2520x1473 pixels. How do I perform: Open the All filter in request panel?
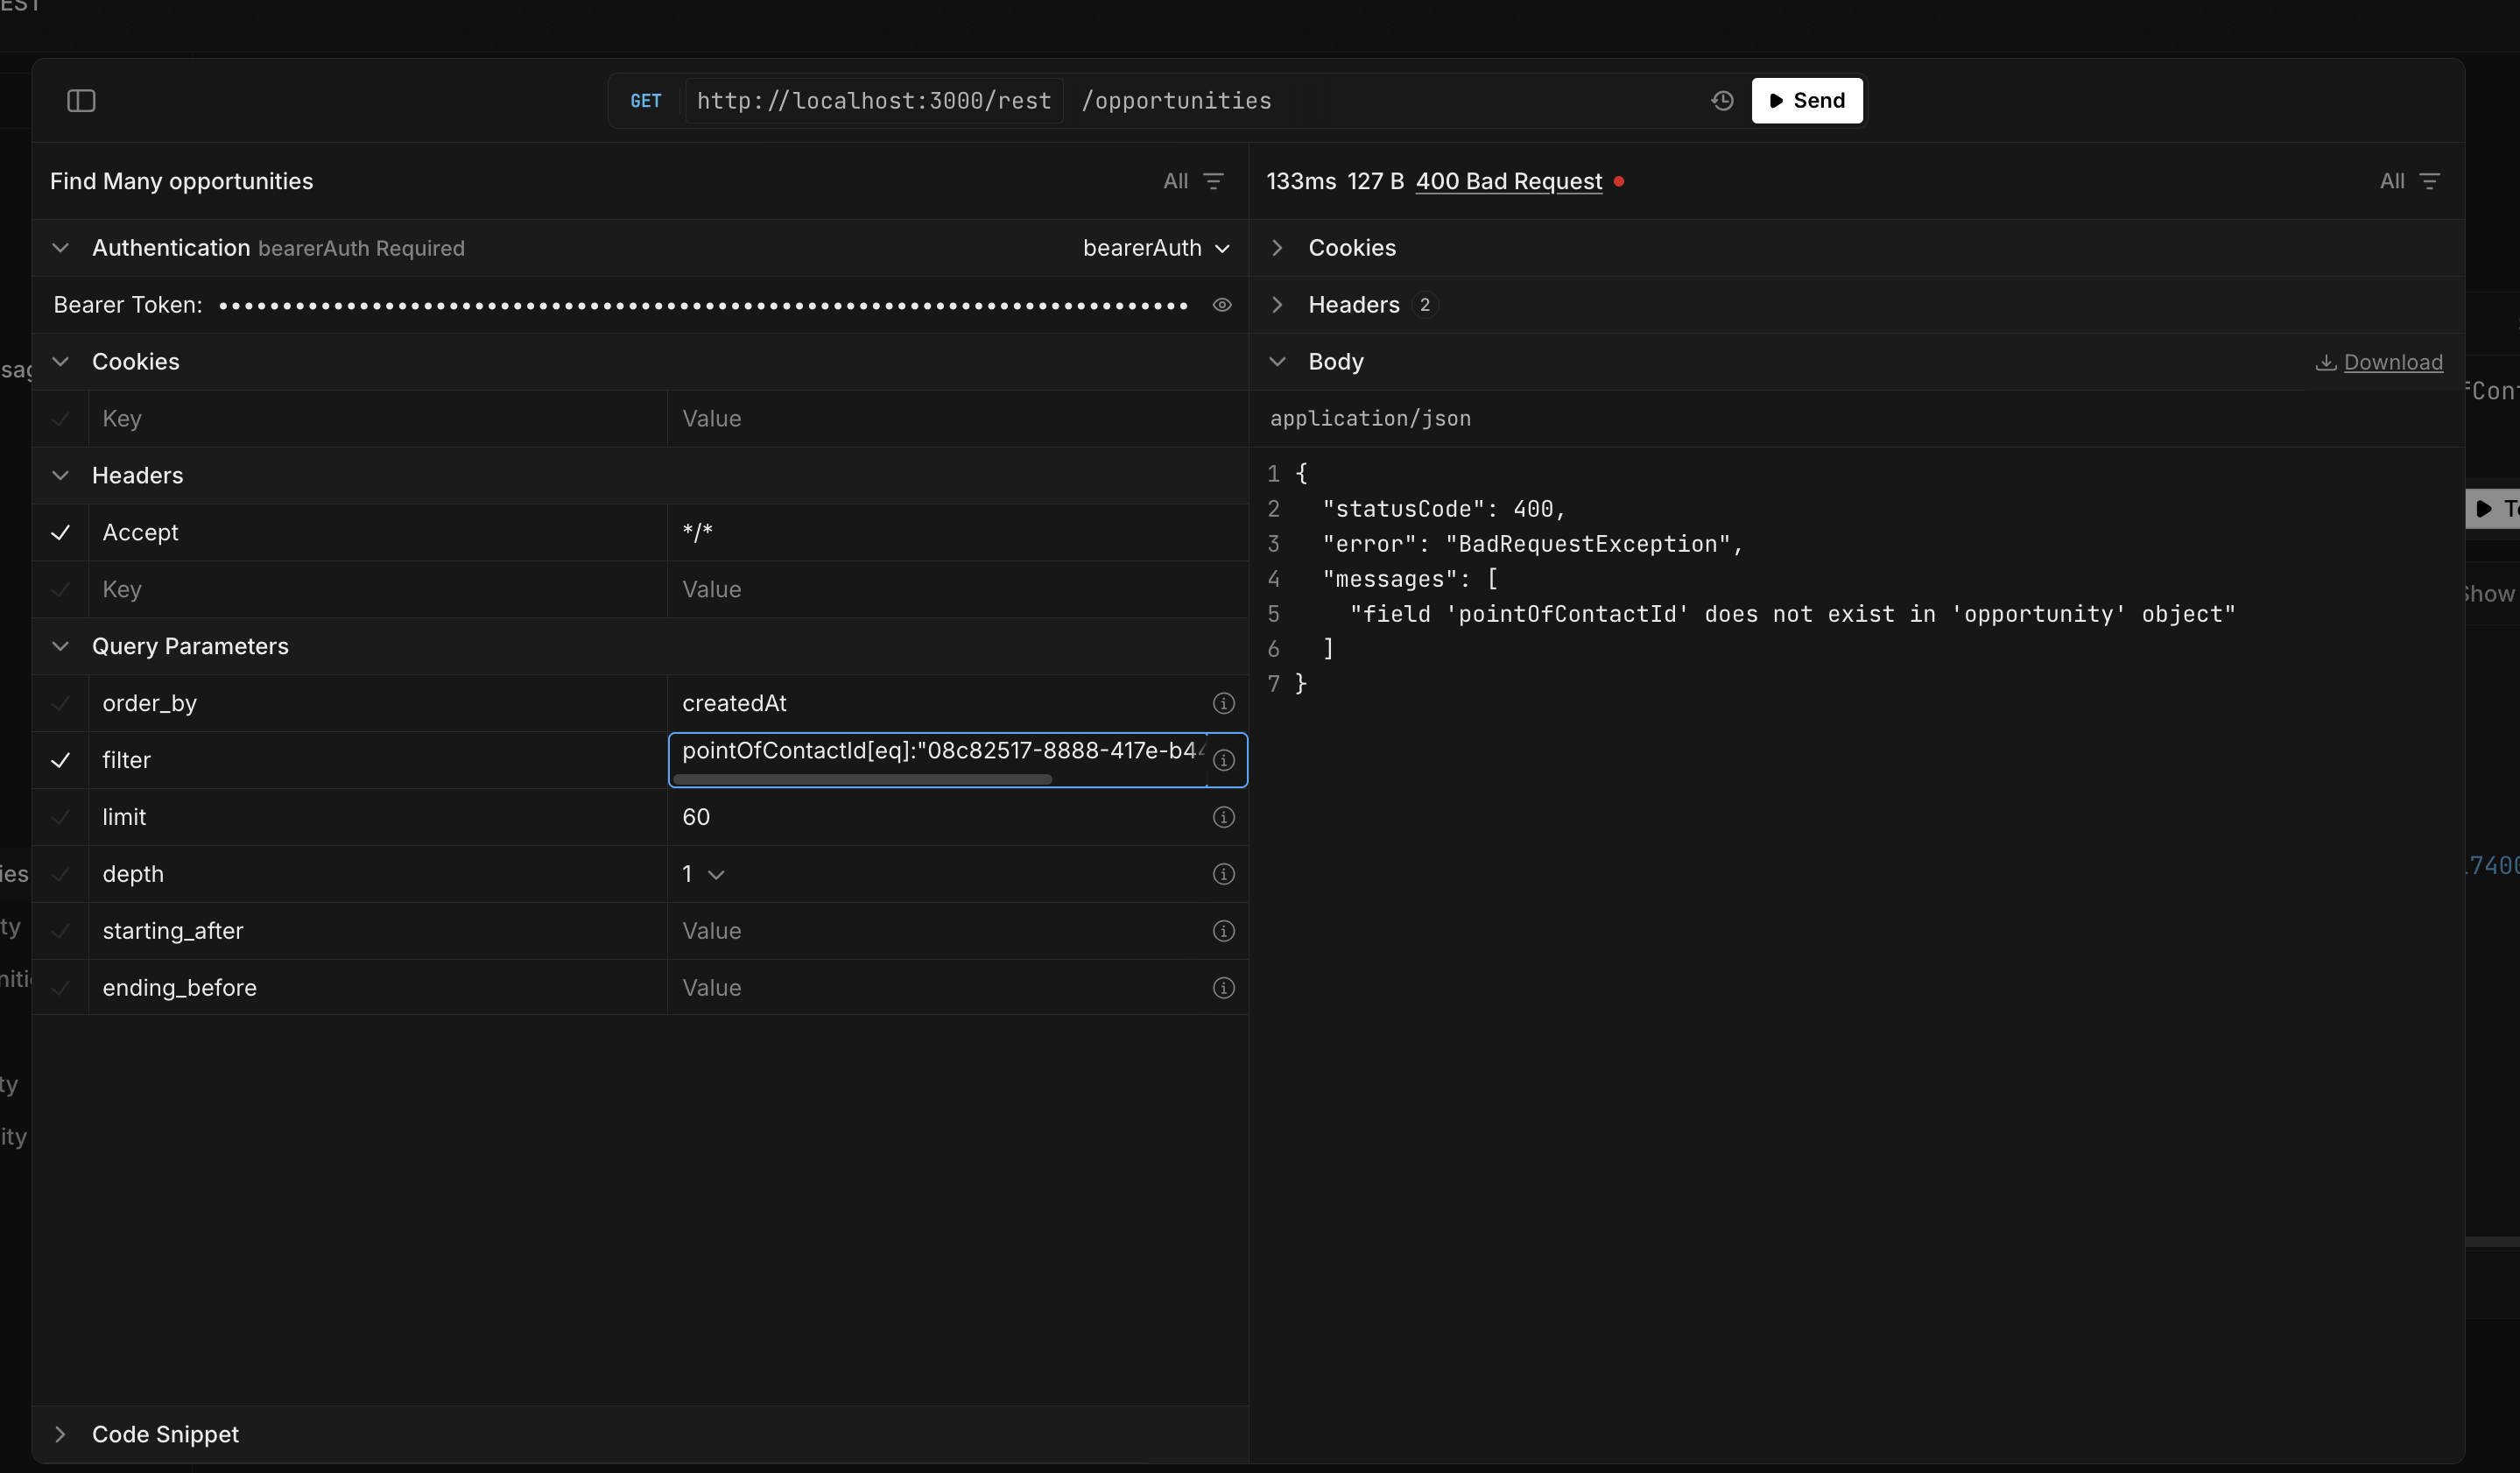click(1193, 181)
